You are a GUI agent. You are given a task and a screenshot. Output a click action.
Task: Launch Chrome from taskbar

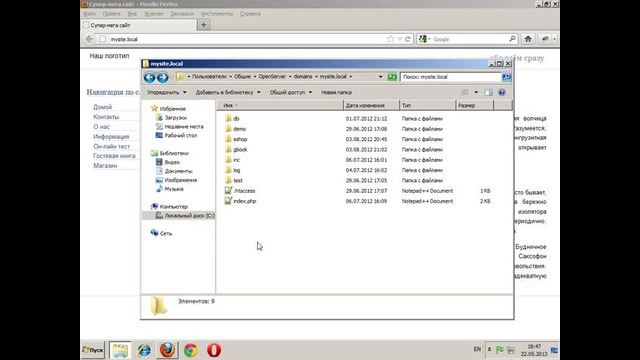click(190, 350)
